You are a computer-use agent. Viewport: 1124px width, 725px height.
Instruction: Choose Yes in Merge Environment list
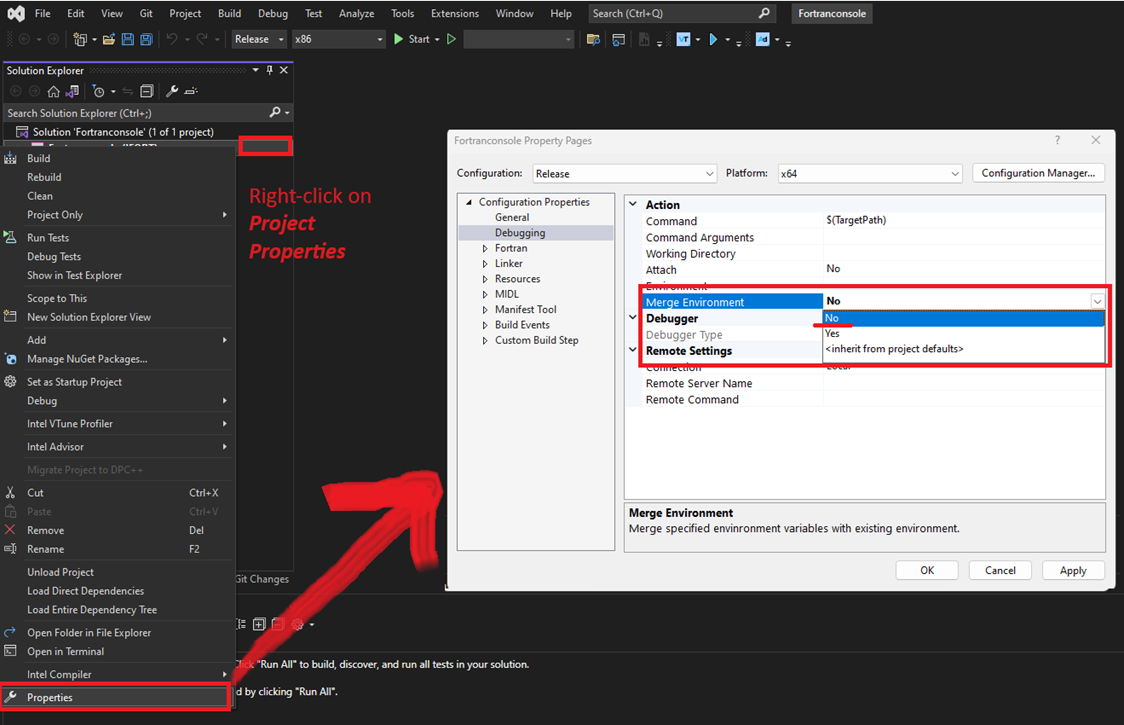coord(833,334)
